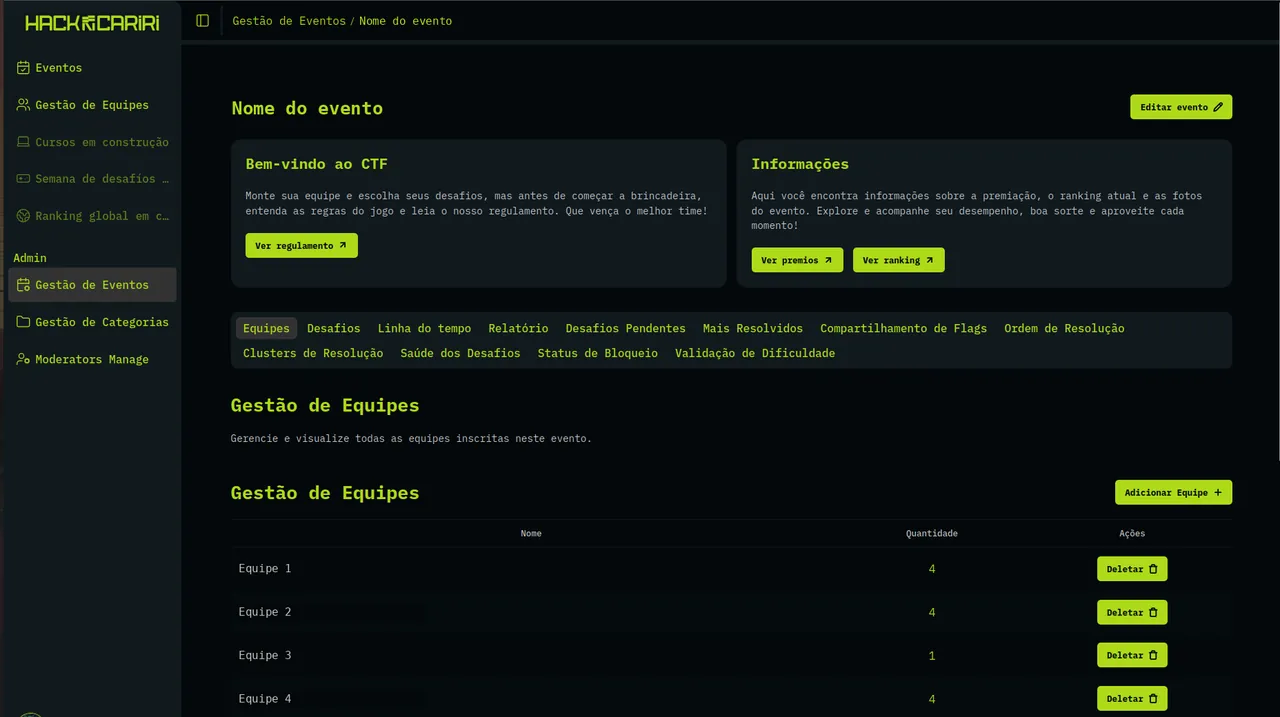Open the Mais Resolvidos tab
This screenshot has width=1280, height=717.
[753, 328]
